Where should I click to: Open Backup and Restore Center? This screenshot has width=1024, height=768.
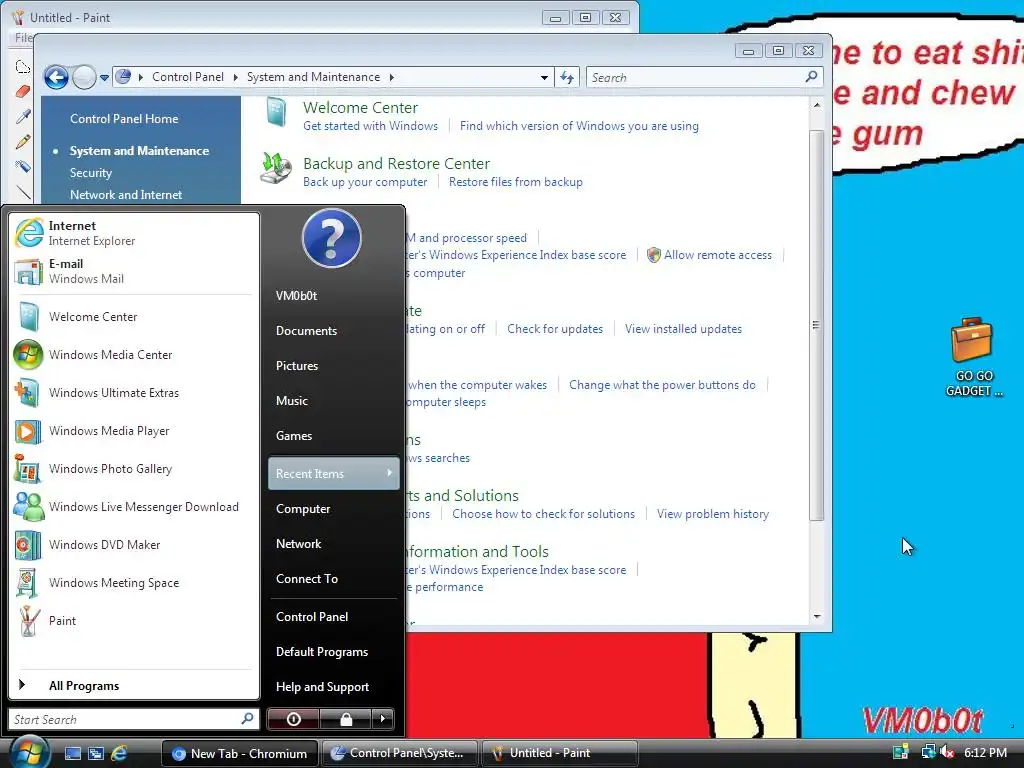click(396, 164)
